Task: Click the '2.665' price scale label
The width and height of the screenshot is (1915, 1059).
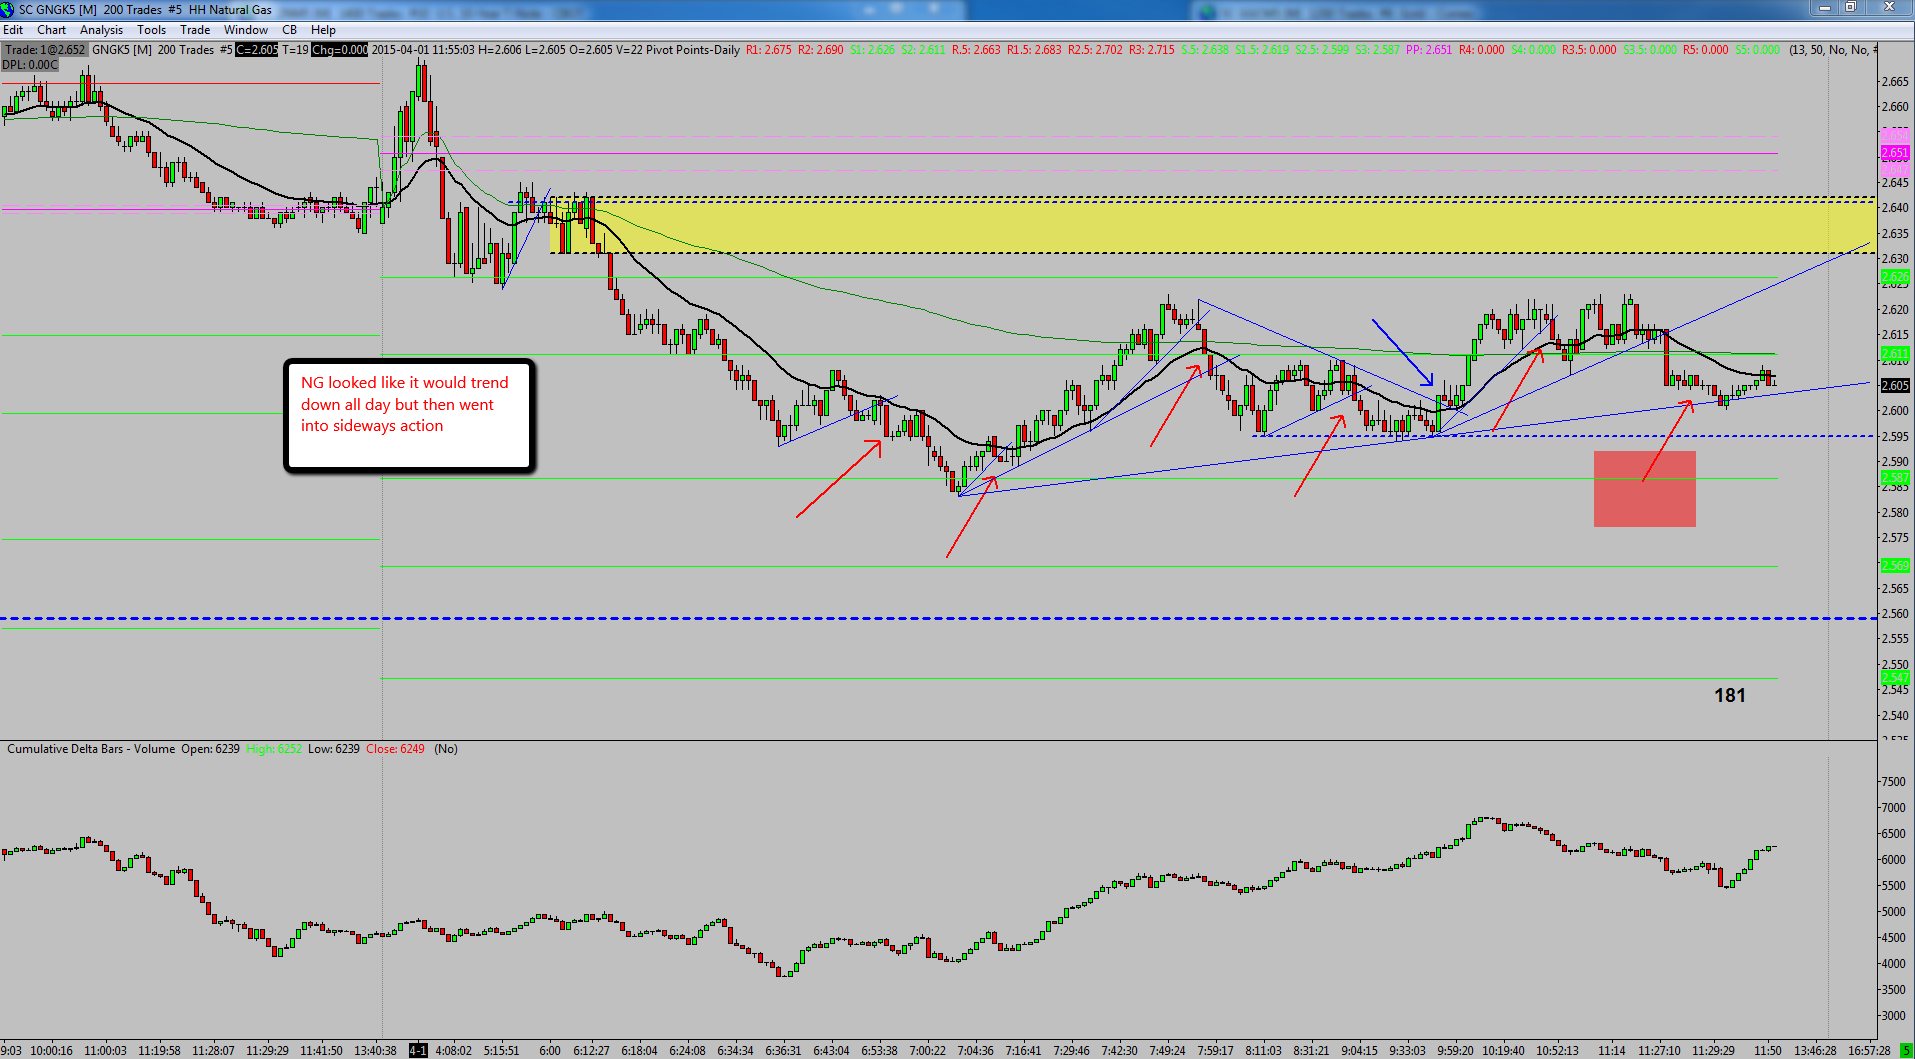Action: pyautogui.click(x=1894, y=82)
